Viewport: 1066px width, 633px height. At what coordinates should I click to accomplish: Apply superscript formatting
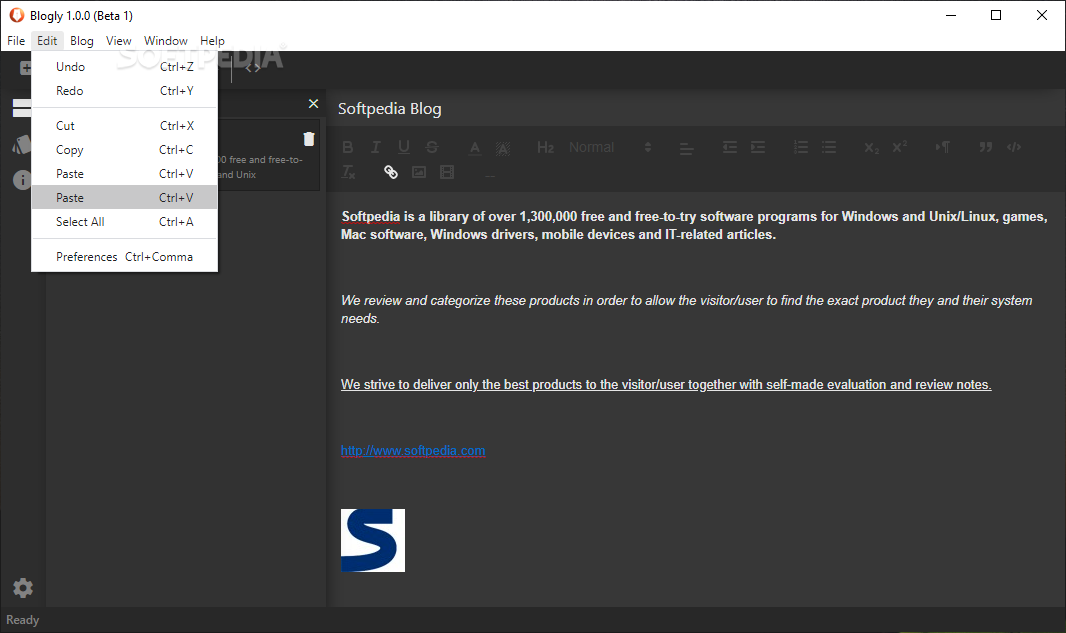pyautogui.click(x=899, y=147)
